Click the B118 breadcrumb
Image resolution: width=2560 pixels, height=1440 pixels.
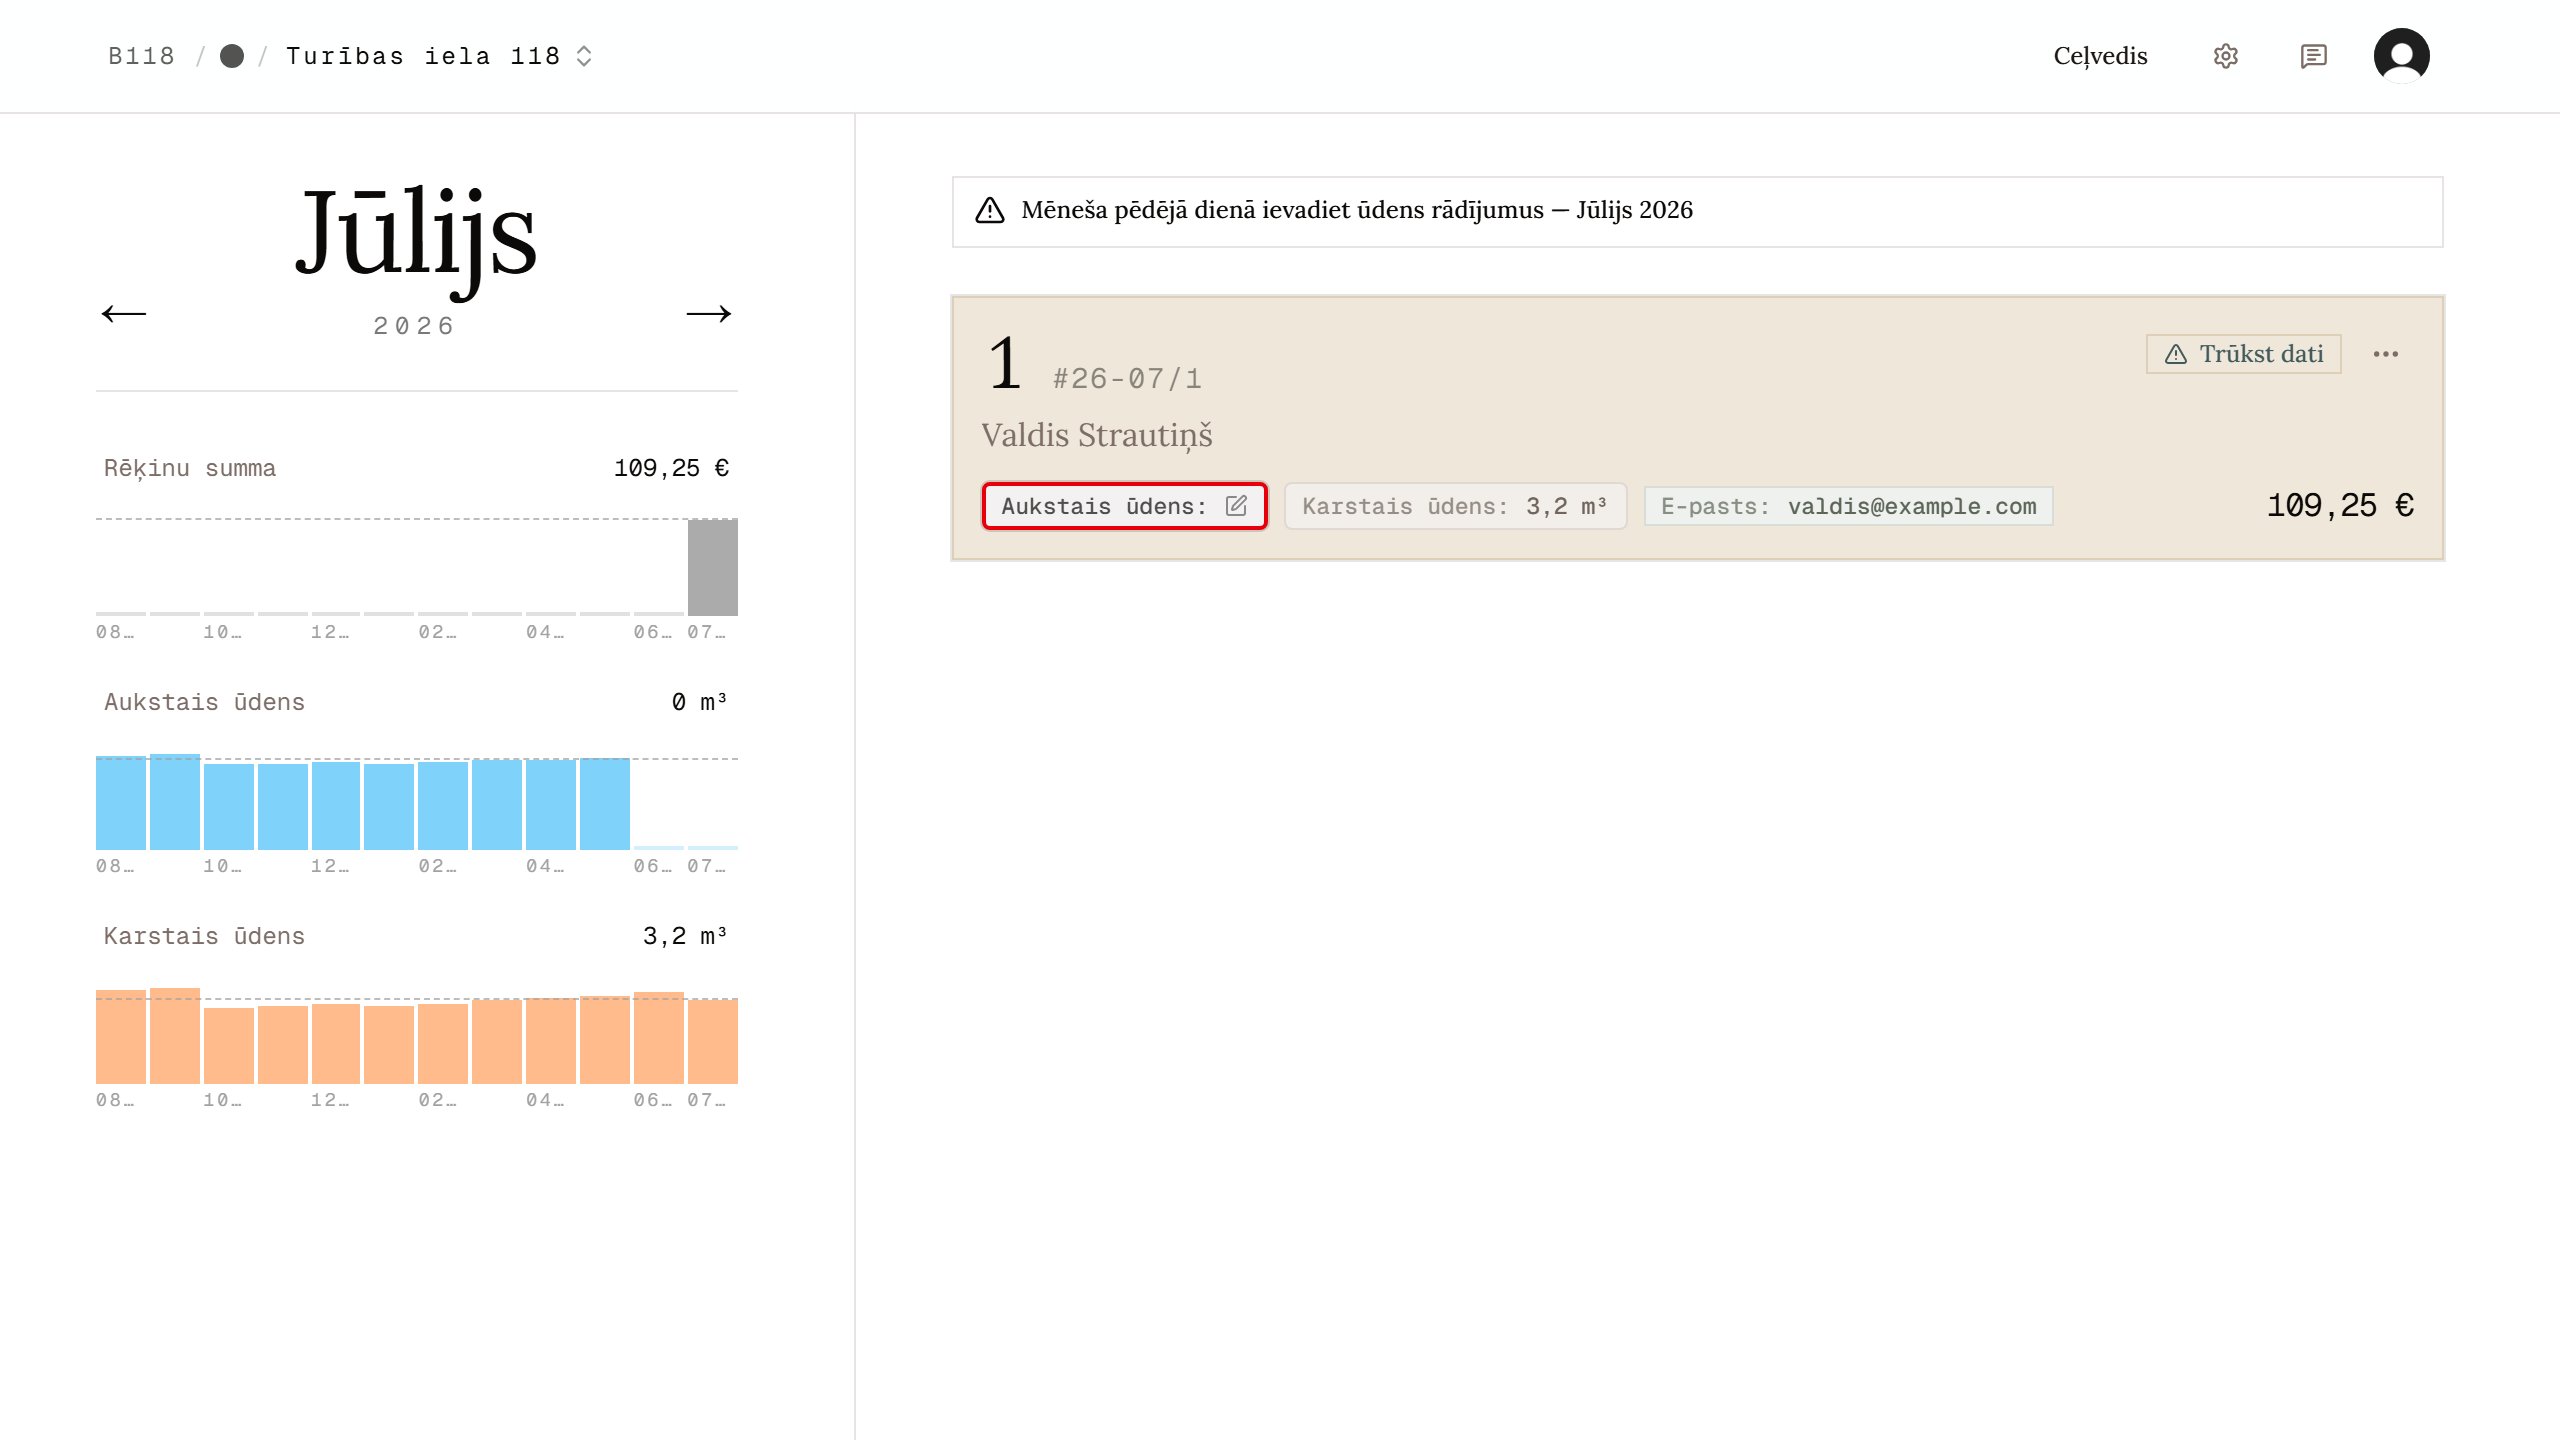tap(141, 56)
